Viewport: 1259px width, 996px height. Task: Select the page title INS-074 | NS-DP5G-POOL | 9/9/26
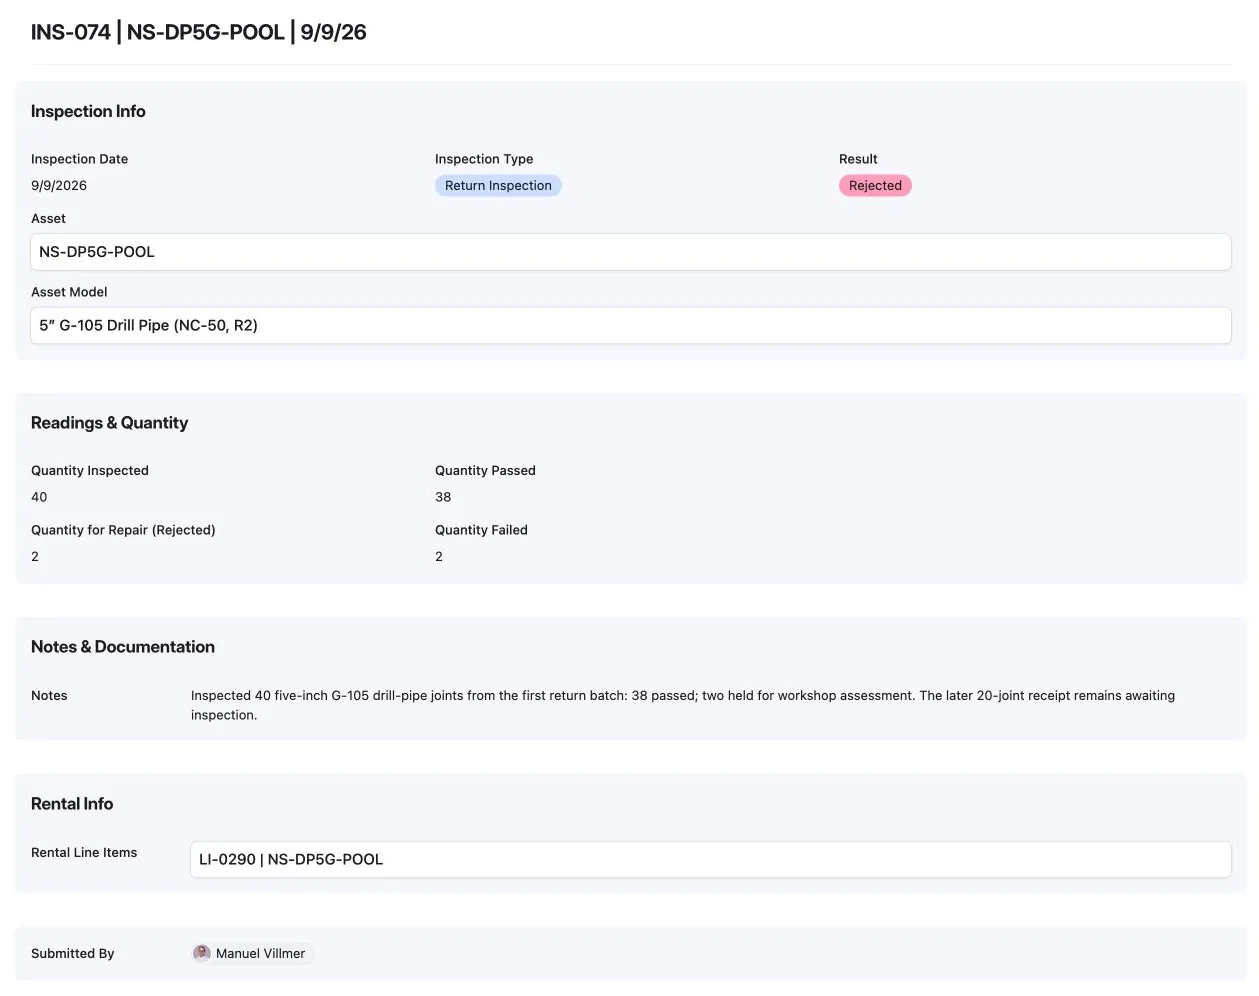point(199,32)
